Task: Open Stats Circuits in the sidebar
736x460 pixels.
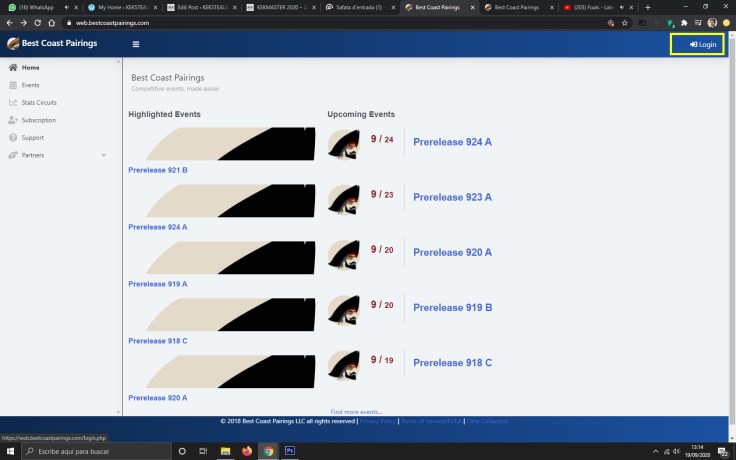Action: click(39, 102)
